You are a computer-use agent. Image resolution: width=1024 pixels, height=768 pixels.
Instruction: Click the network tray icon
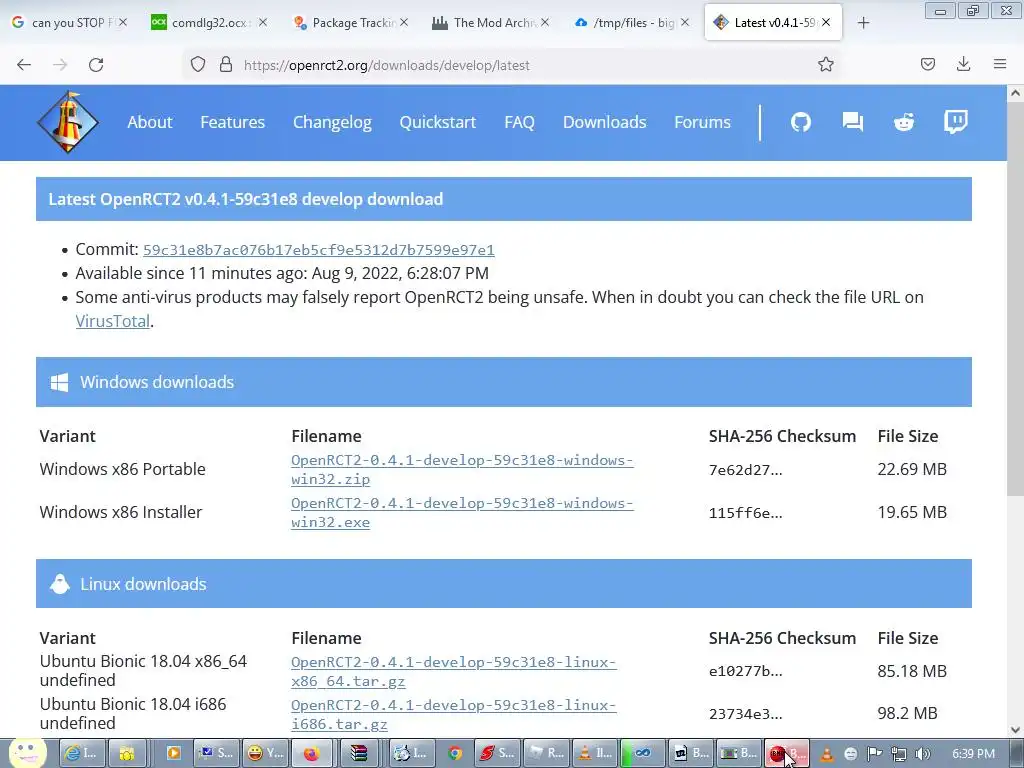tap(899, 754)
